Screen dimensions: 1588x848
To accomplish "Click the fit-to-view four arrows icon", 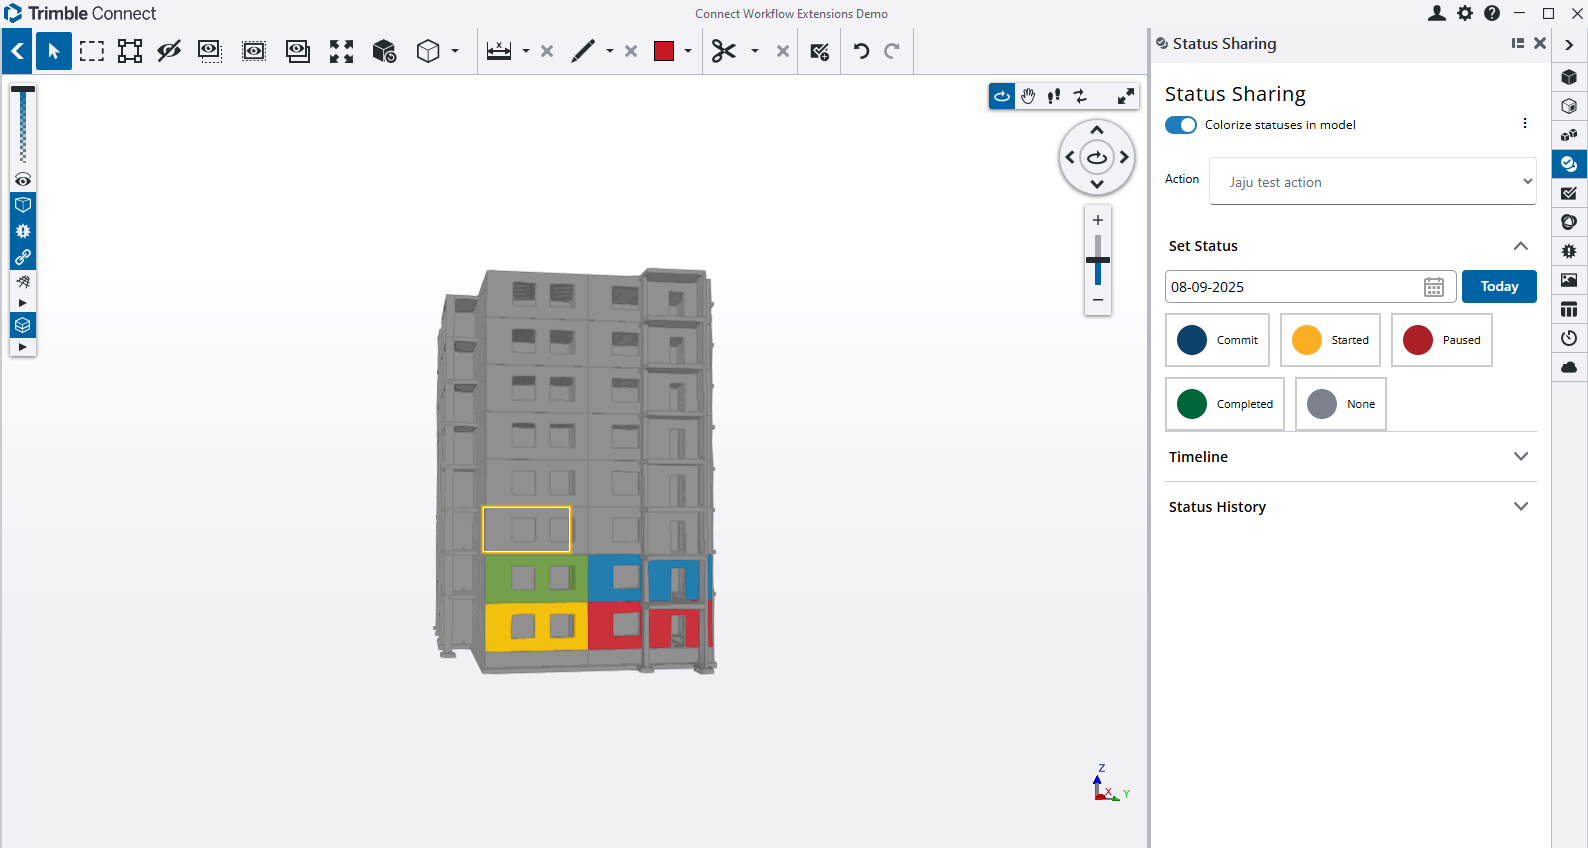I will pos(341,52).
